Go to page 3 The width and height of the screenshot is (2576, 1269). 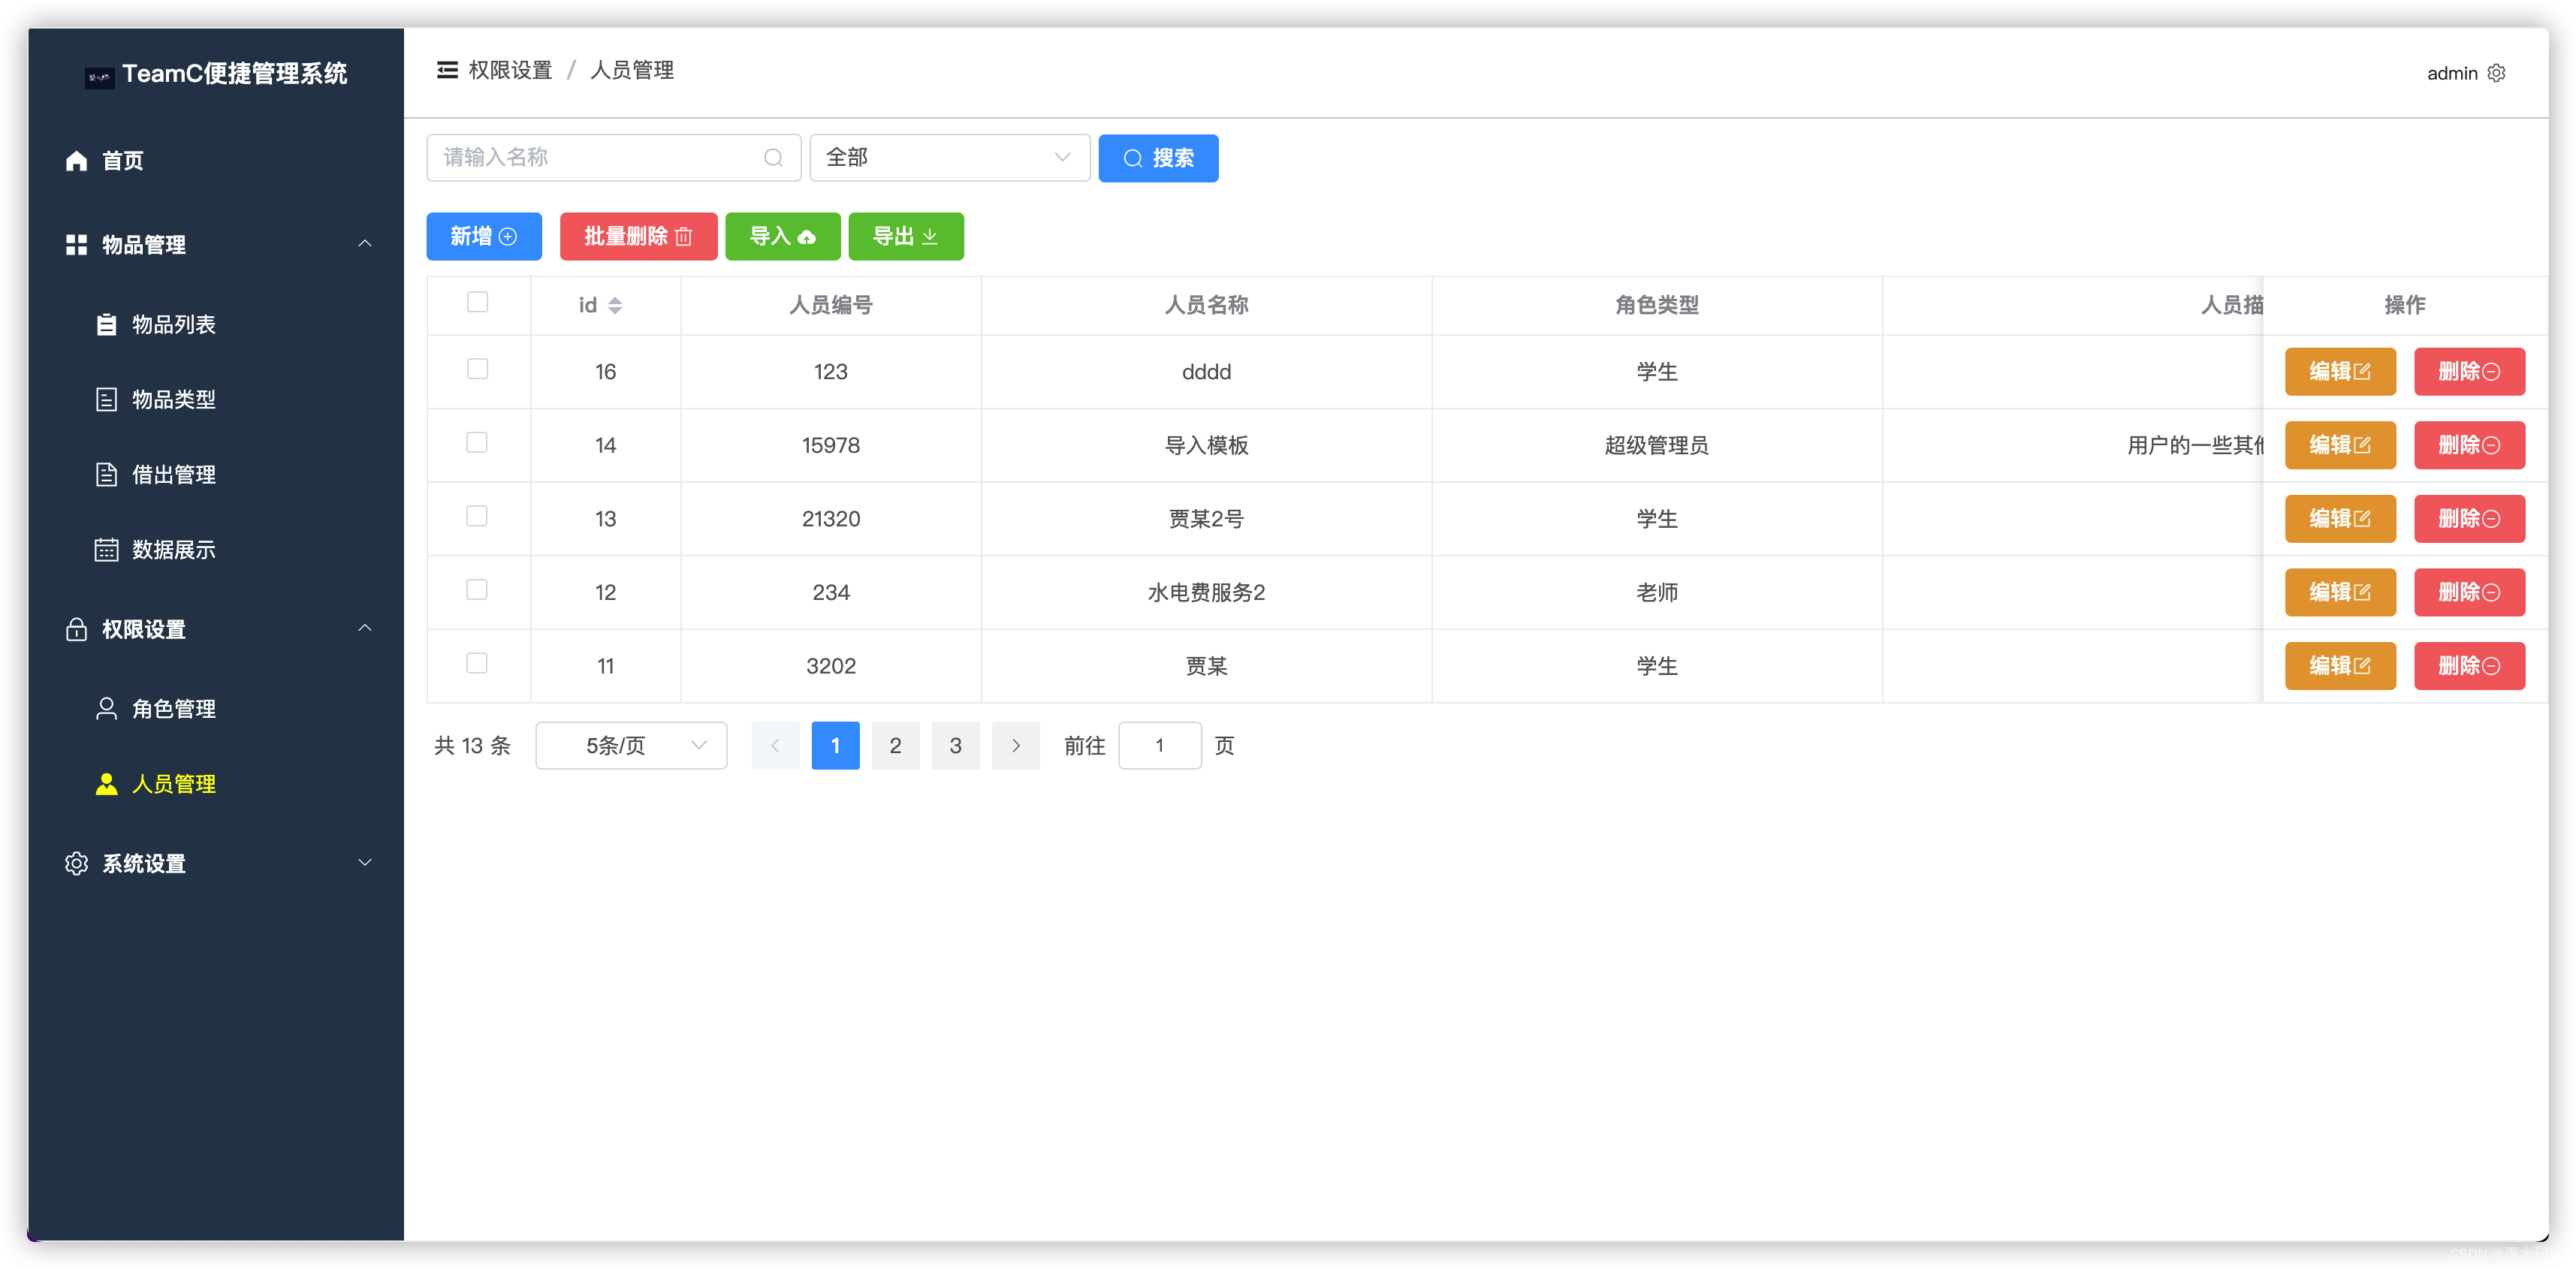[955, 746]
